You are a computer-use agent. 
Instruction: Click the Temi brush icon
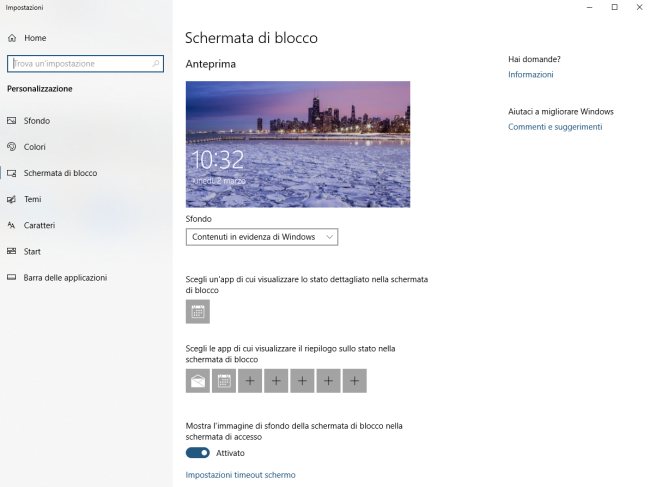12,199
